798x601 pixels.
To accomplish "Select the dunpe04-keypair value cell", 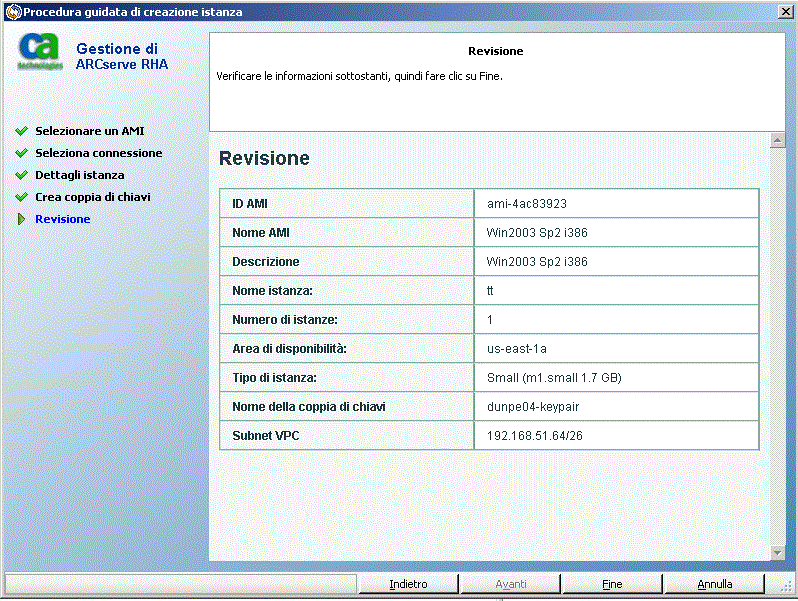I will coord(616,407).
